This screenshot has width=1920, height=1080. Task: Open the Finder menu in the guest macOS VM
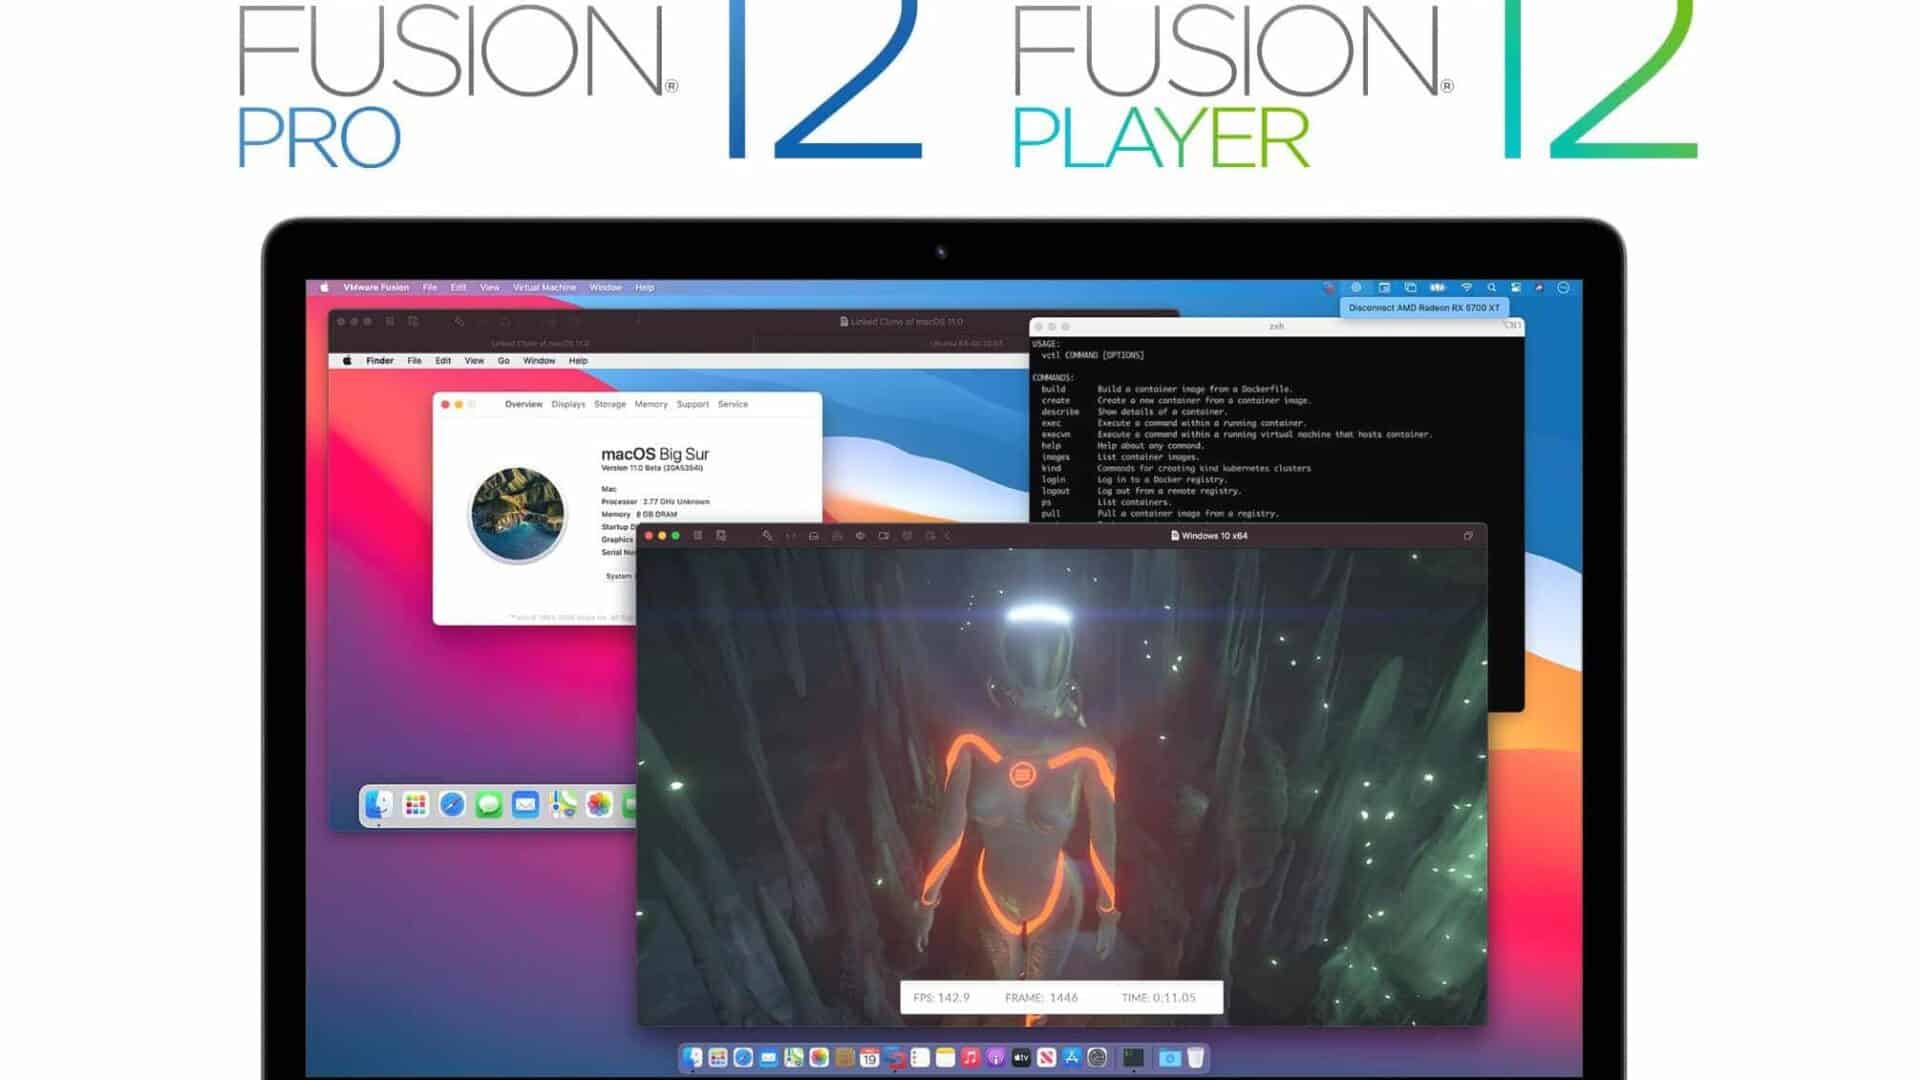pyautogui.click(x=379, y=360)
